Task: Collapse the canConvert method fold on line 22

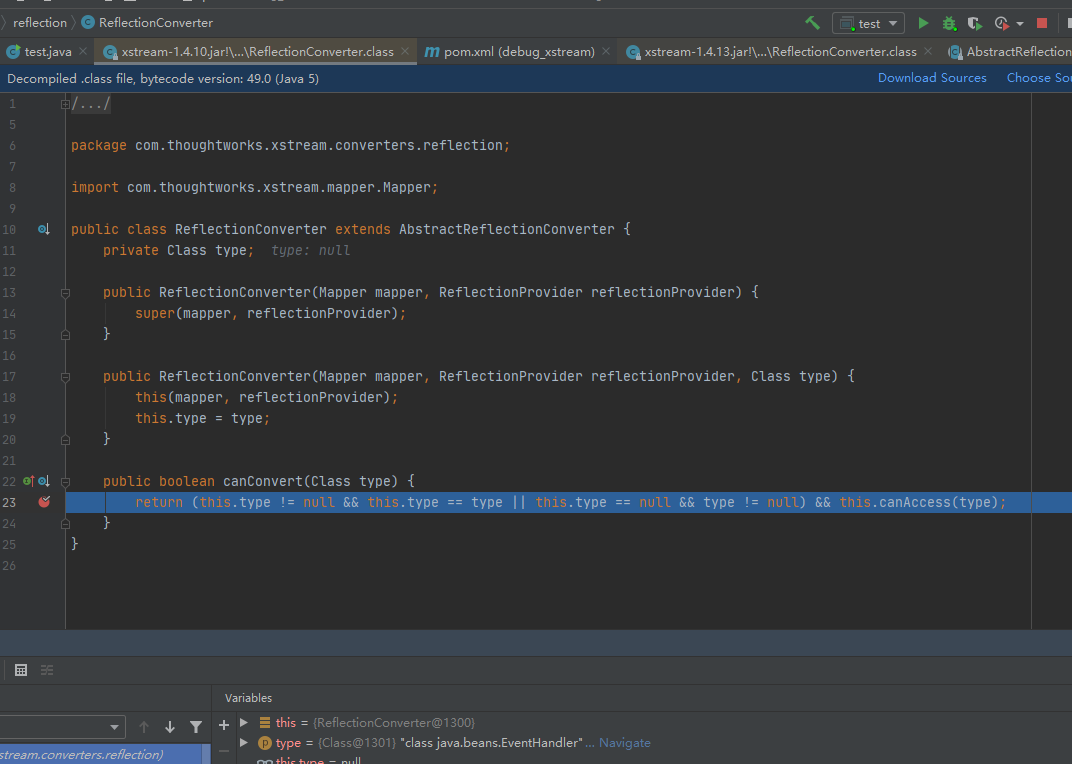Action: pos(66,482)
